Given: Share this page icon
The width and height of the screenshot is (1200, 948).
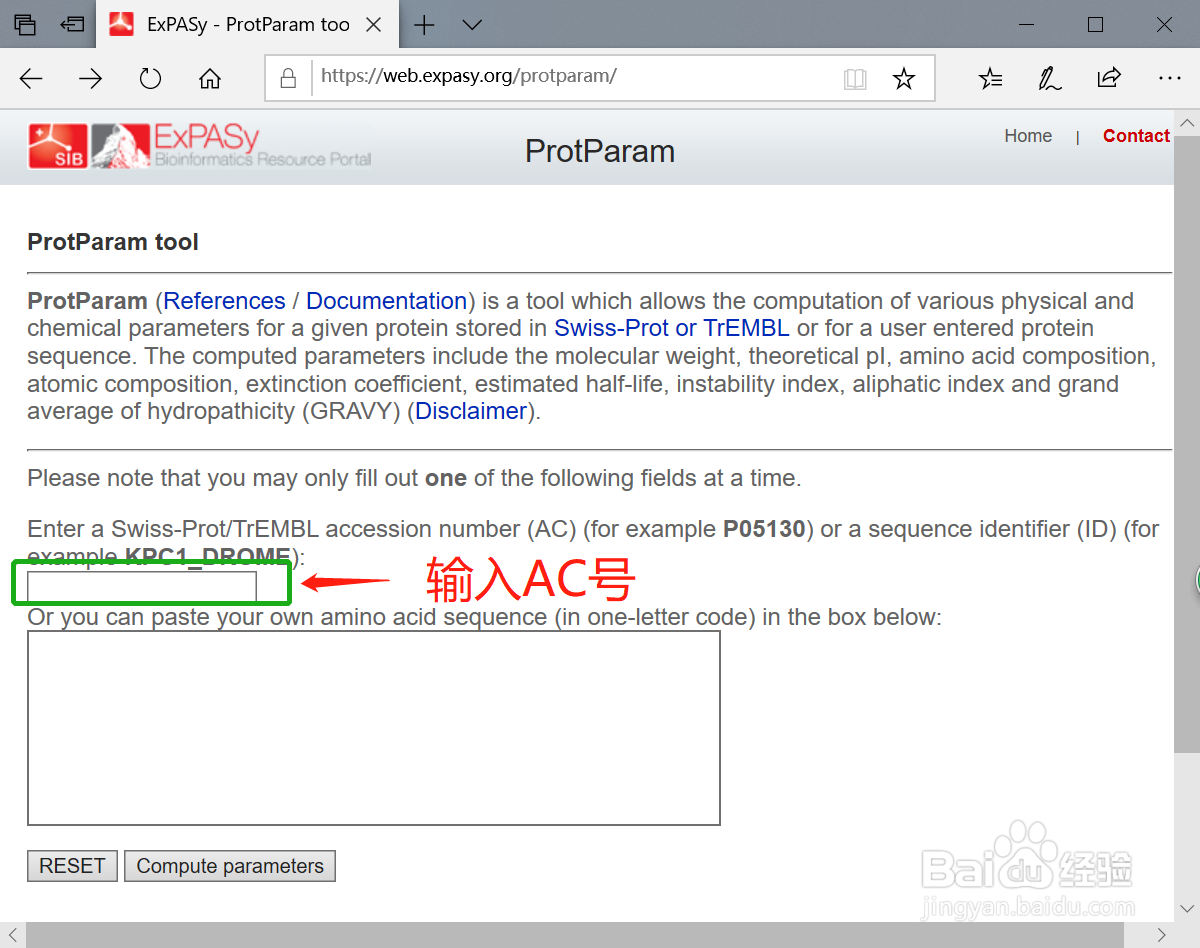Looking at the screenshot, I should (1109, 78).
